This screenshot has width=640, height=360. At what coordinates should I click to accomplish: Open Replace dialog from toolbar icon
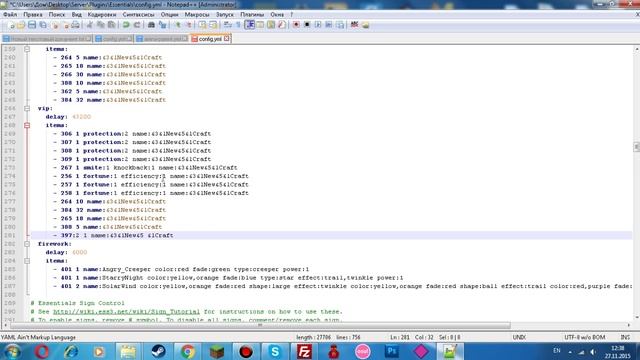point(163,25)
